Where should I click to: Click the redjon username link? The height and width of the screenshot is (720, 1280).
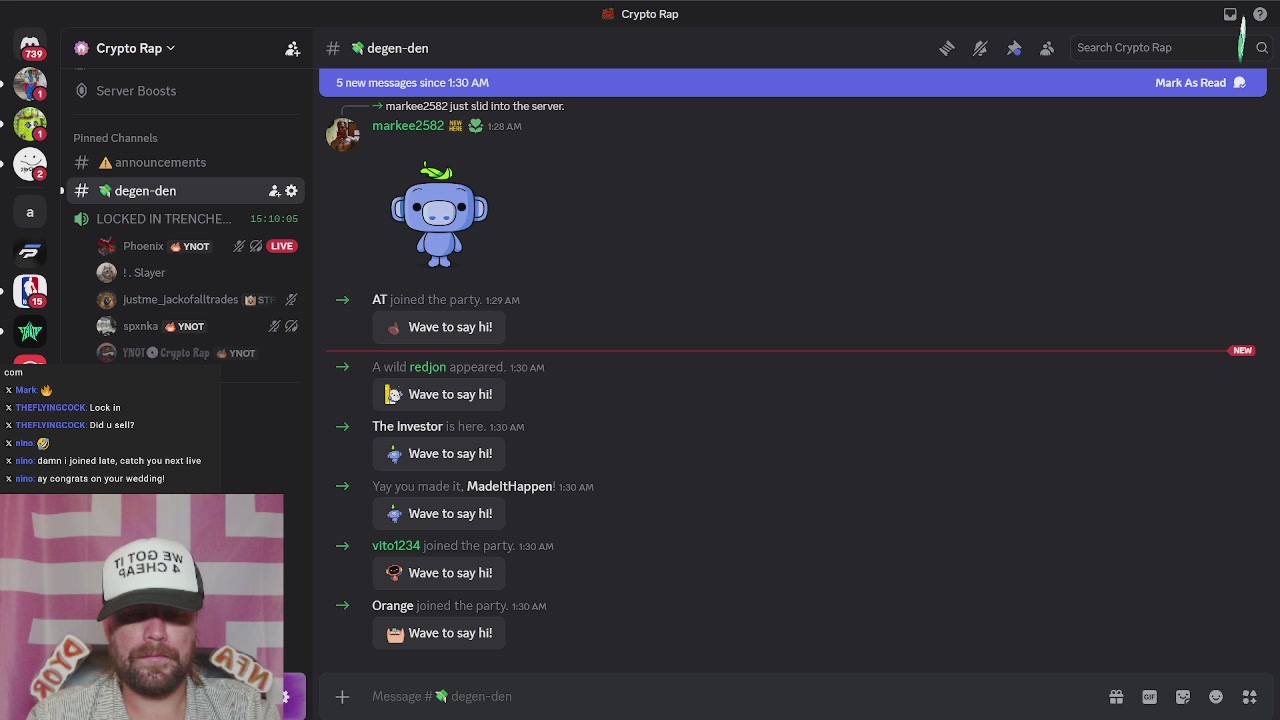[x=428, y=367]
